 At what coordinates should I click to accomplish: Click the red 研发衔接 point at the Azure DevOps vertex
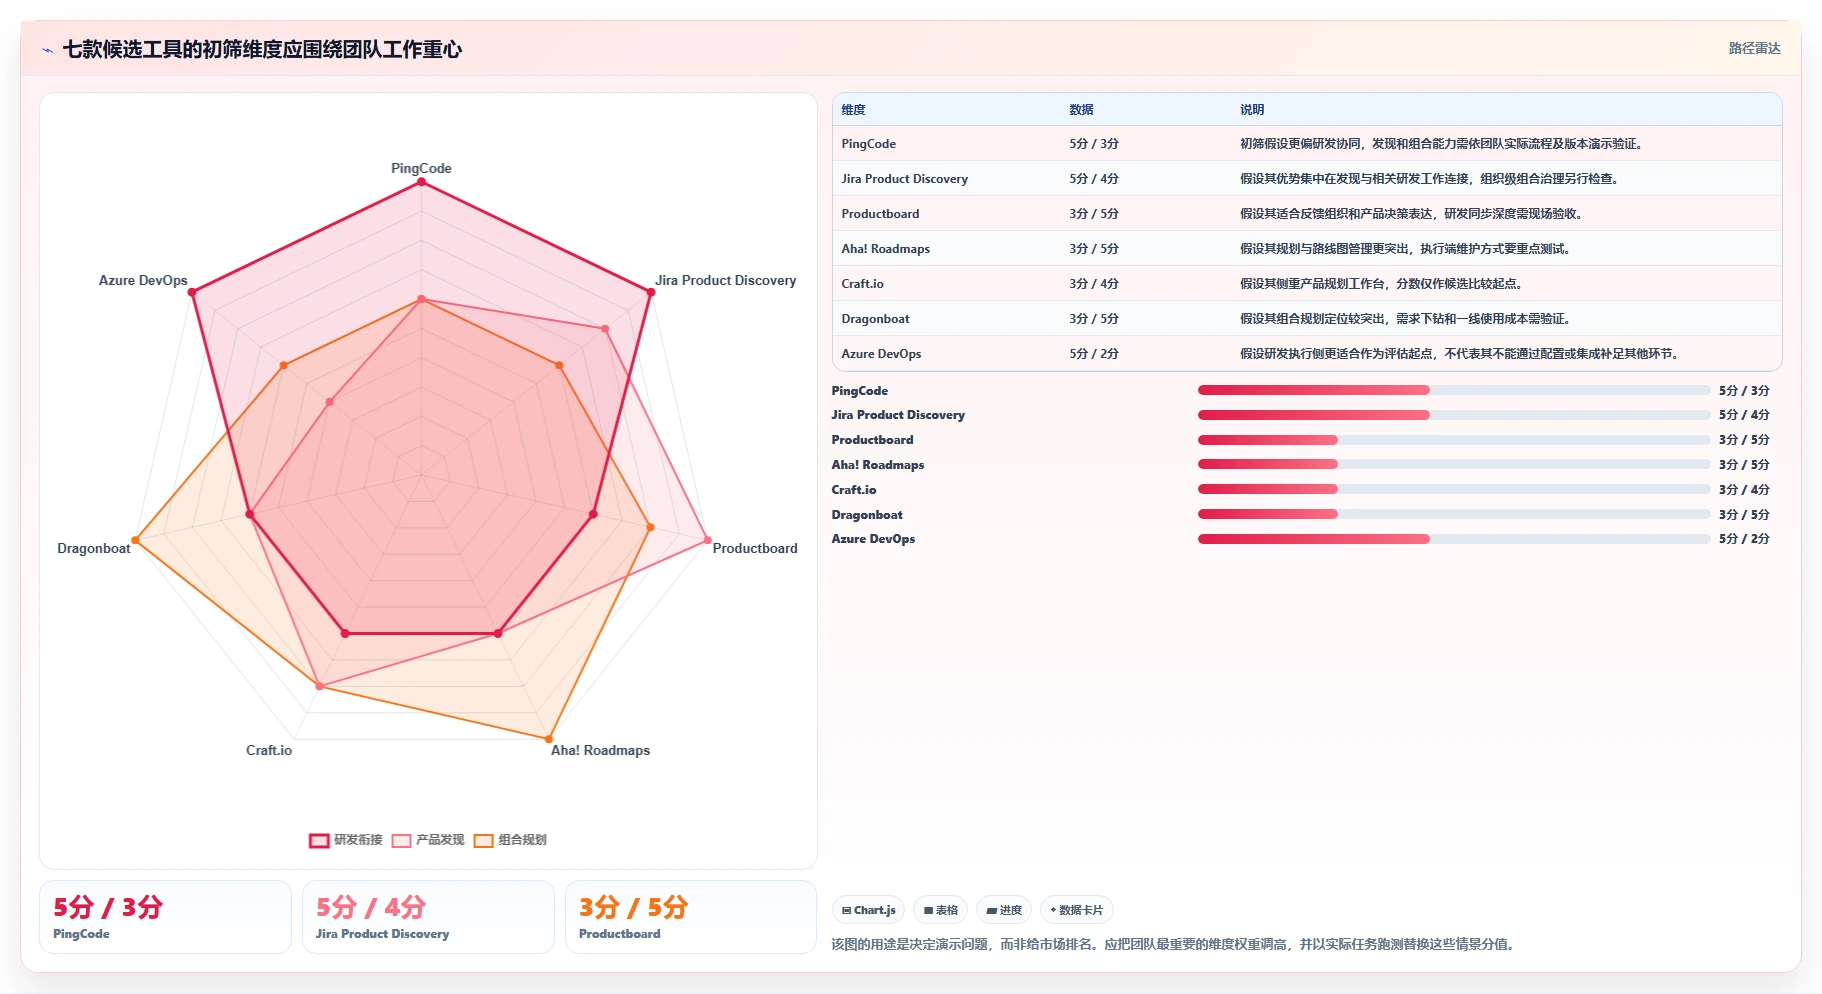click(x=193, y=292)
